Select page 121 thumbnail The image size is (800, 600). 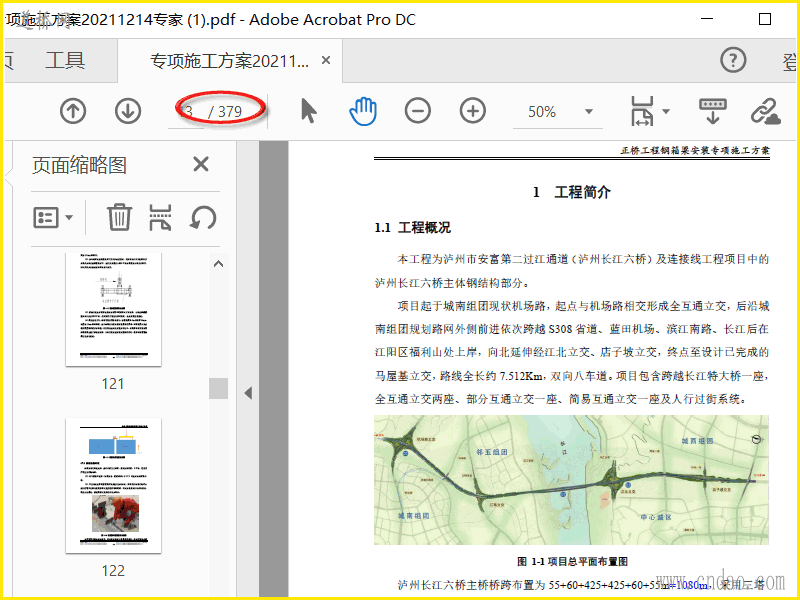click(113, 310)
